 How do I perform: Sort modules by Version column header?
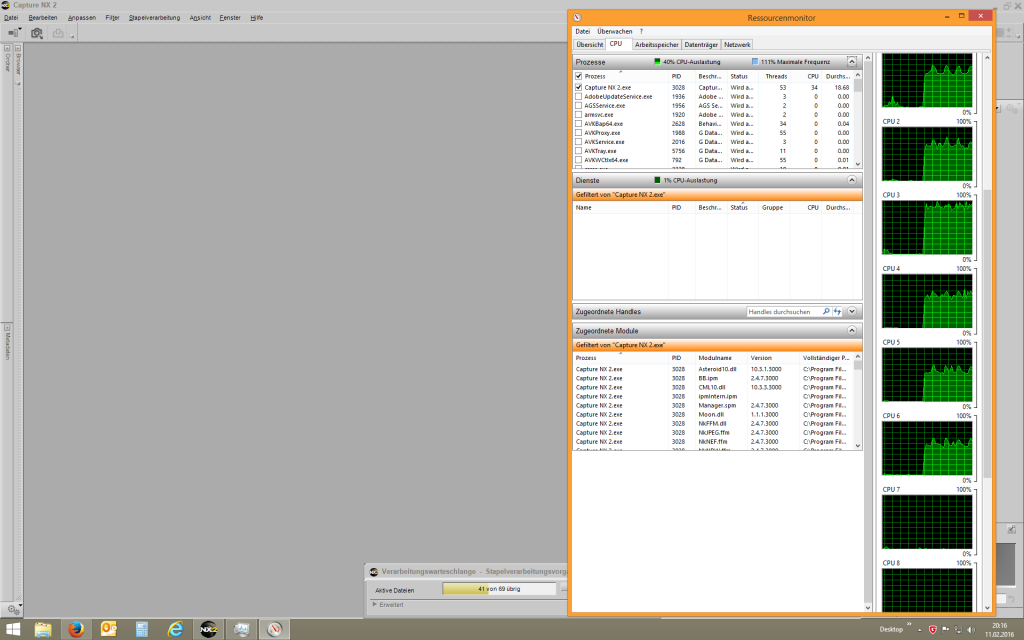point(761,358)
